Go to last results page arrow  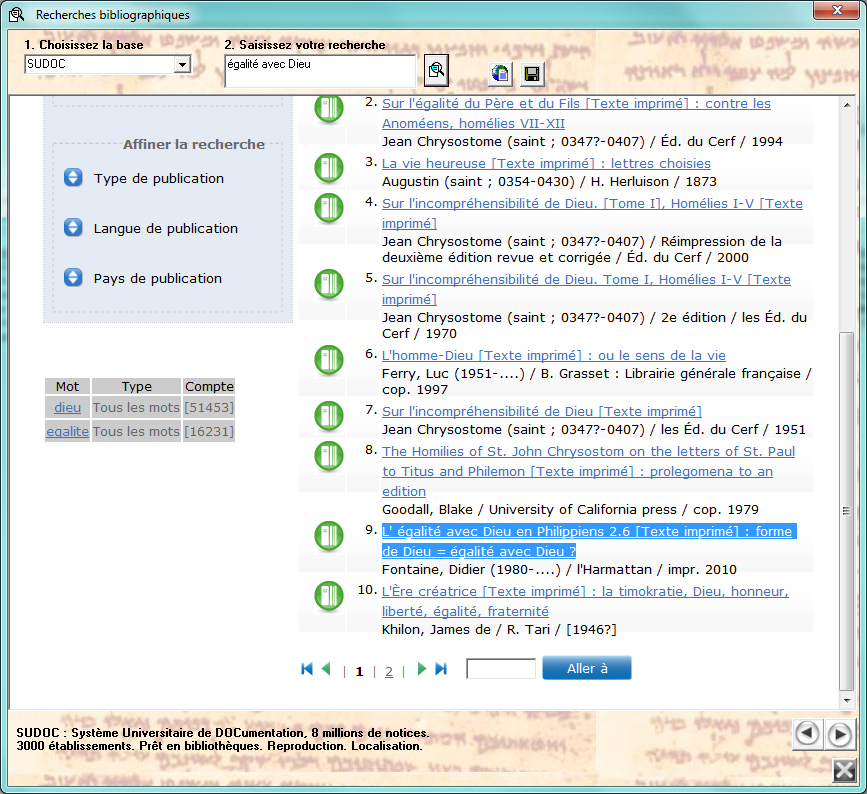[441, 669]
